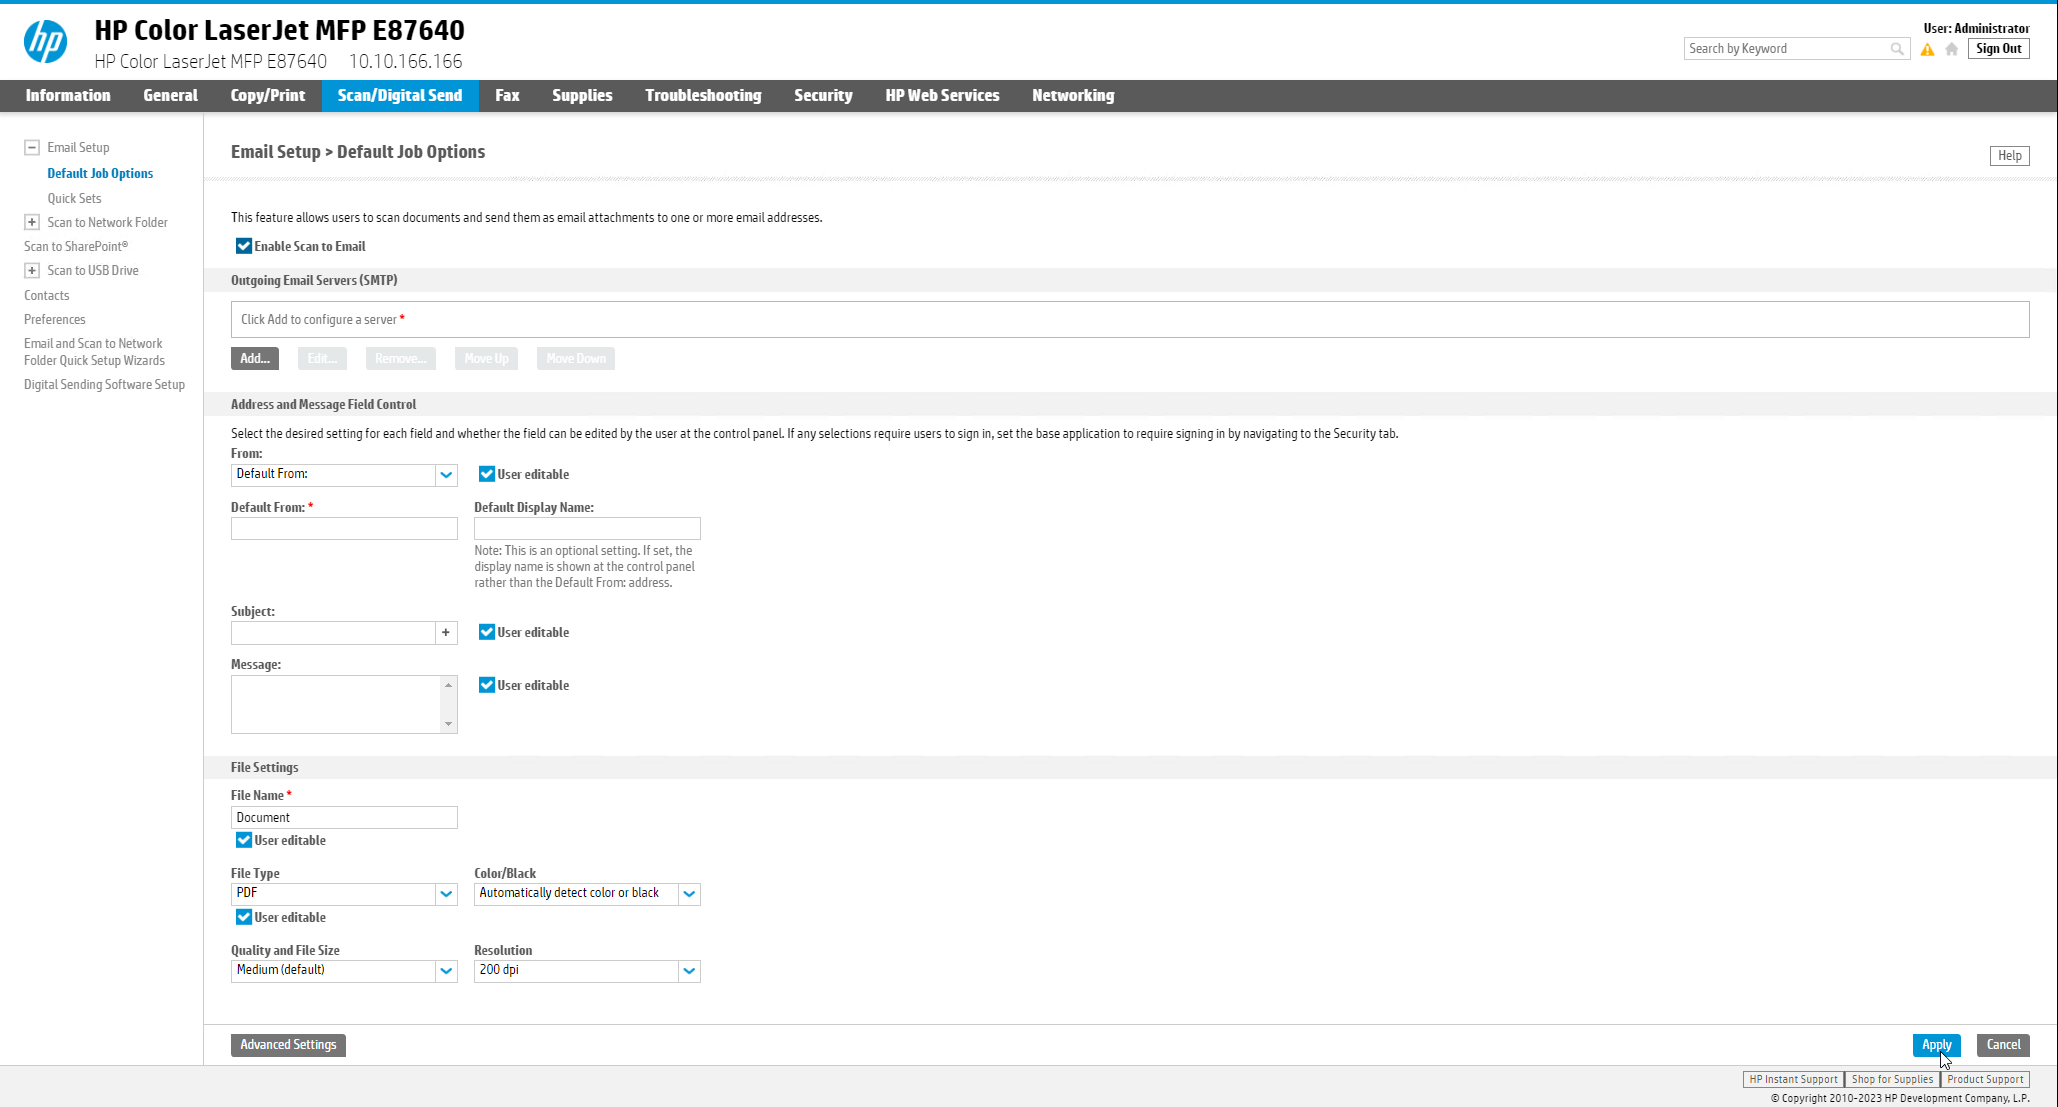Open HP Web Services tab
This screenshot has width=2058, height=1107.
[942, 96]
